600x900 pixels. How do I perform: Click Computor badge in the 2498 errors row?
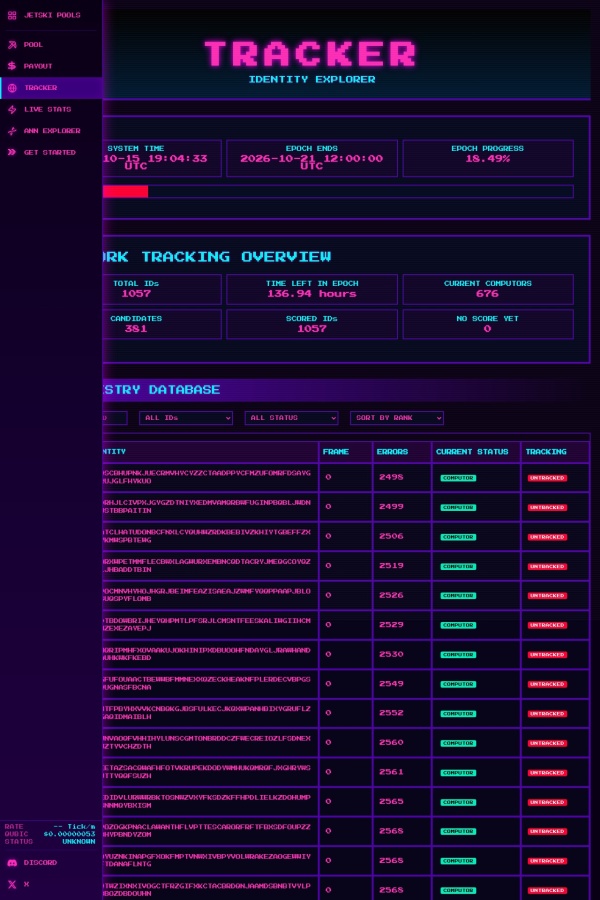(458, 478)
